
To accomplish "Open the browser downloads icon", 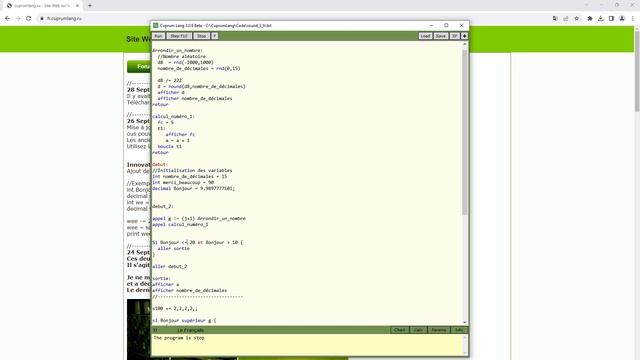I will point(600,18).
